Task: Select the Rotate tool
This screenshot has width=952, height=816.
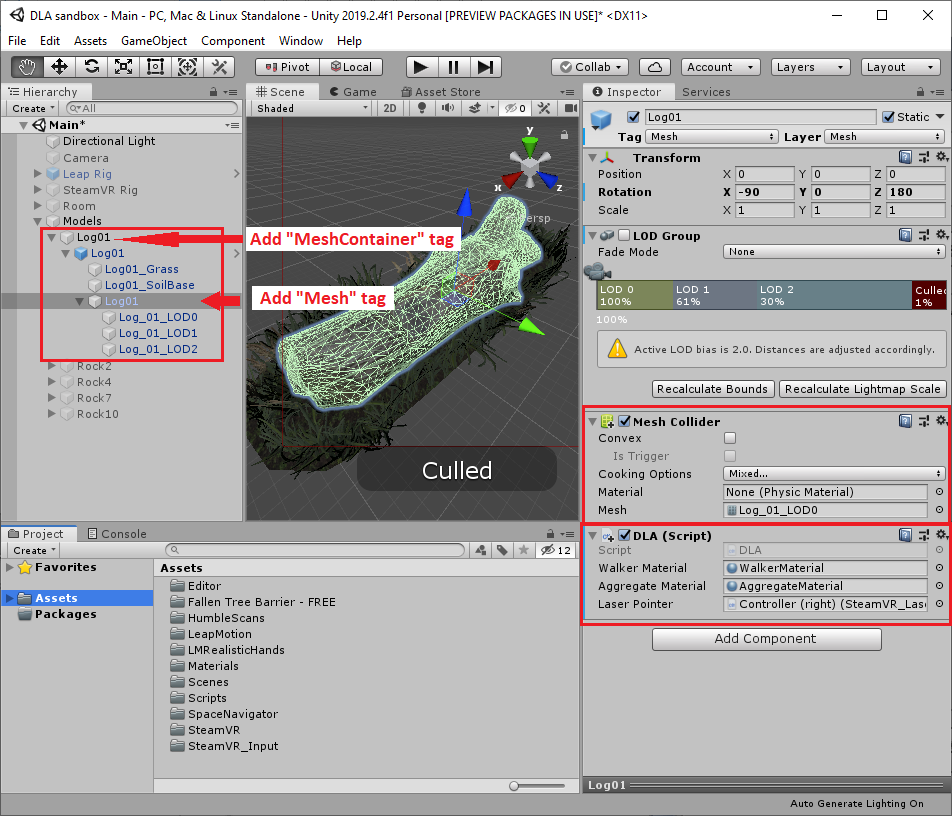Action: (x=92, y=67)
